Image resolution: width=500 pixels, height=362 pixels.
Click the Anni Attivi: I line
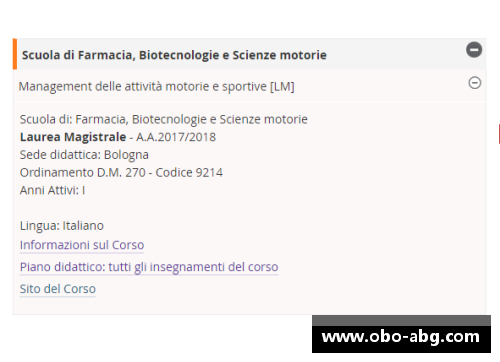coord(52,190)
